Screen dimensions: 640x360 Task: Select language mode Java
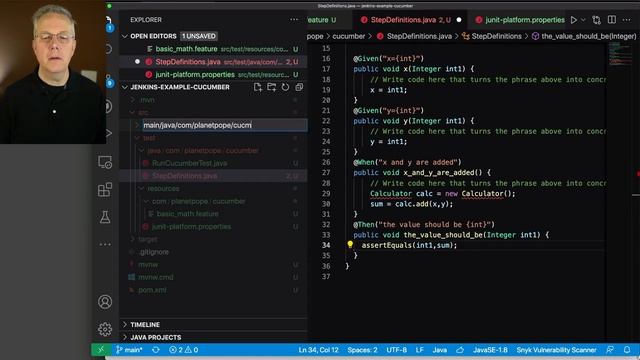coord(440,350)
